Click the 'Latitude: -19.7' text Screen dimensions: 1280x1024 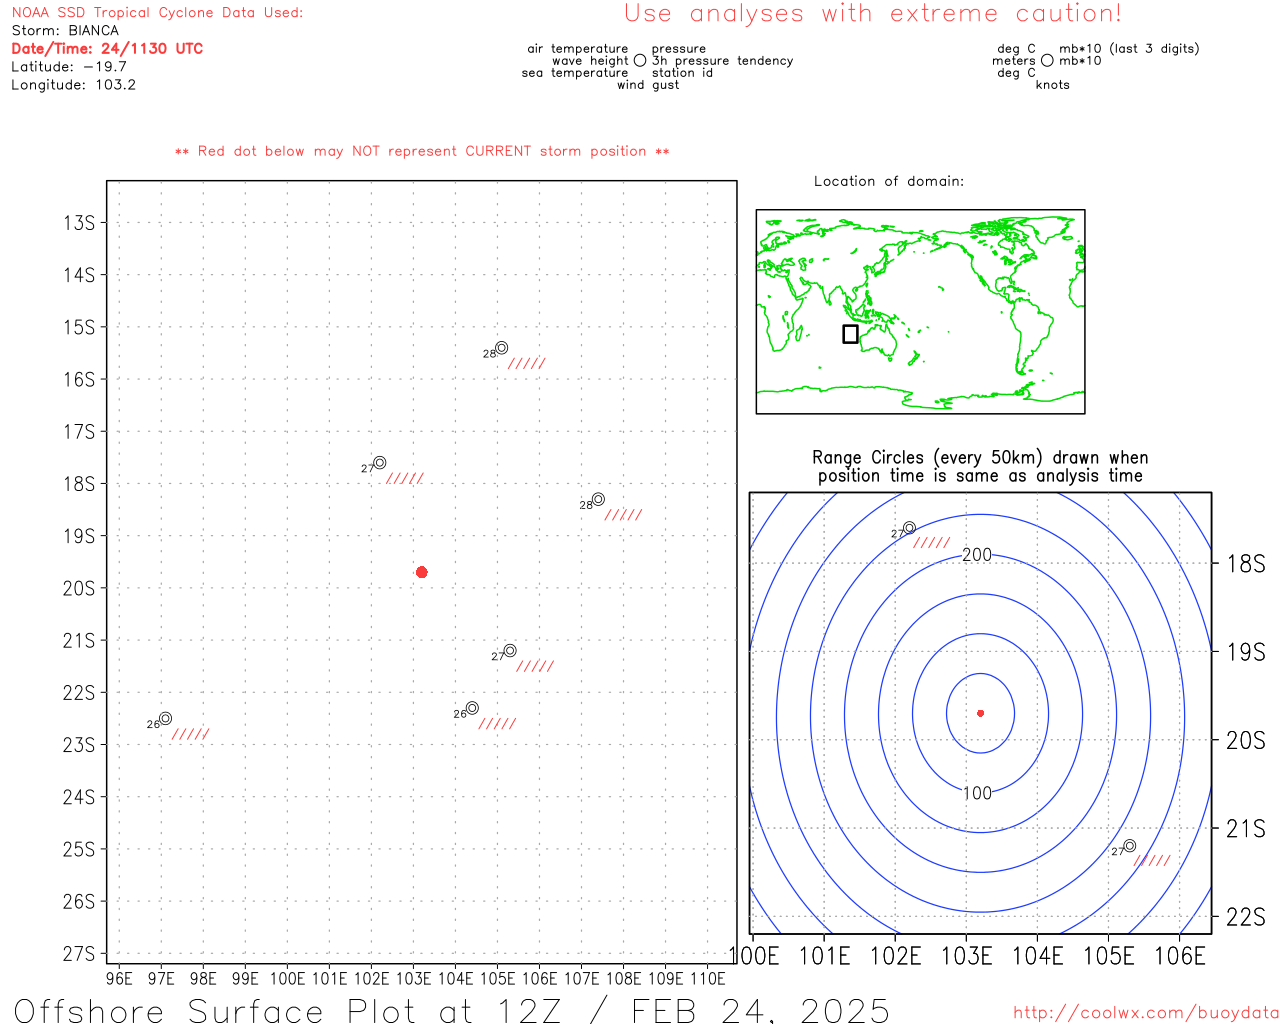click(69, 67)
